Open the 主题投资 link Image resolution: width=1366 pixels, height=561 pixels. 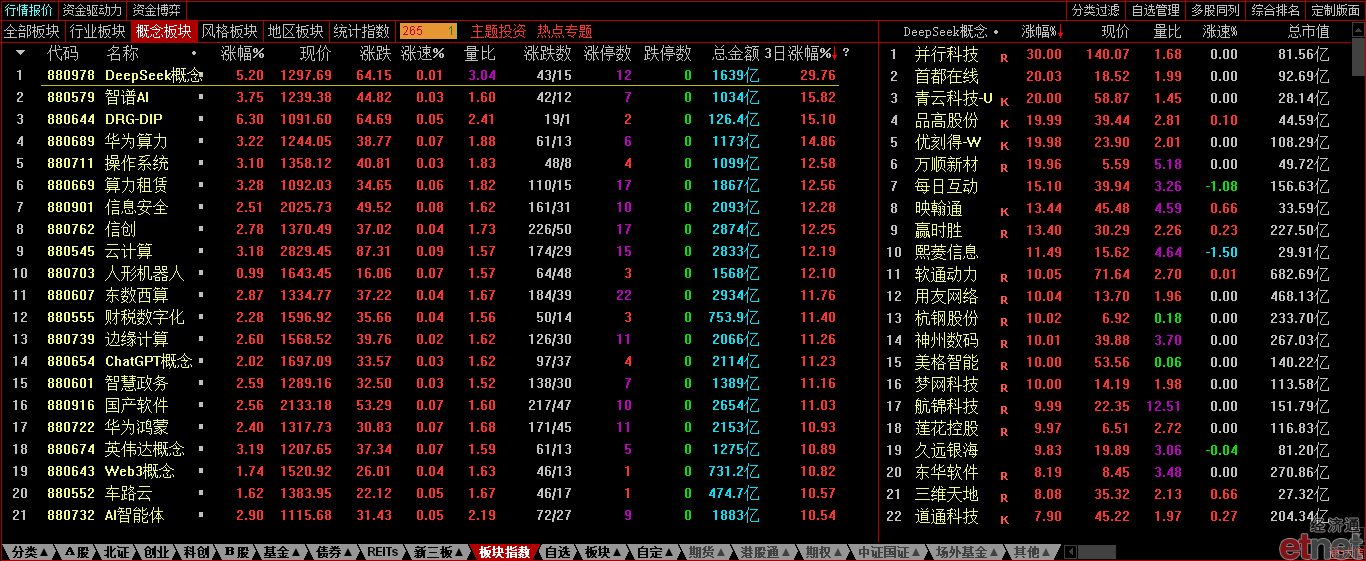coord(498,31)
